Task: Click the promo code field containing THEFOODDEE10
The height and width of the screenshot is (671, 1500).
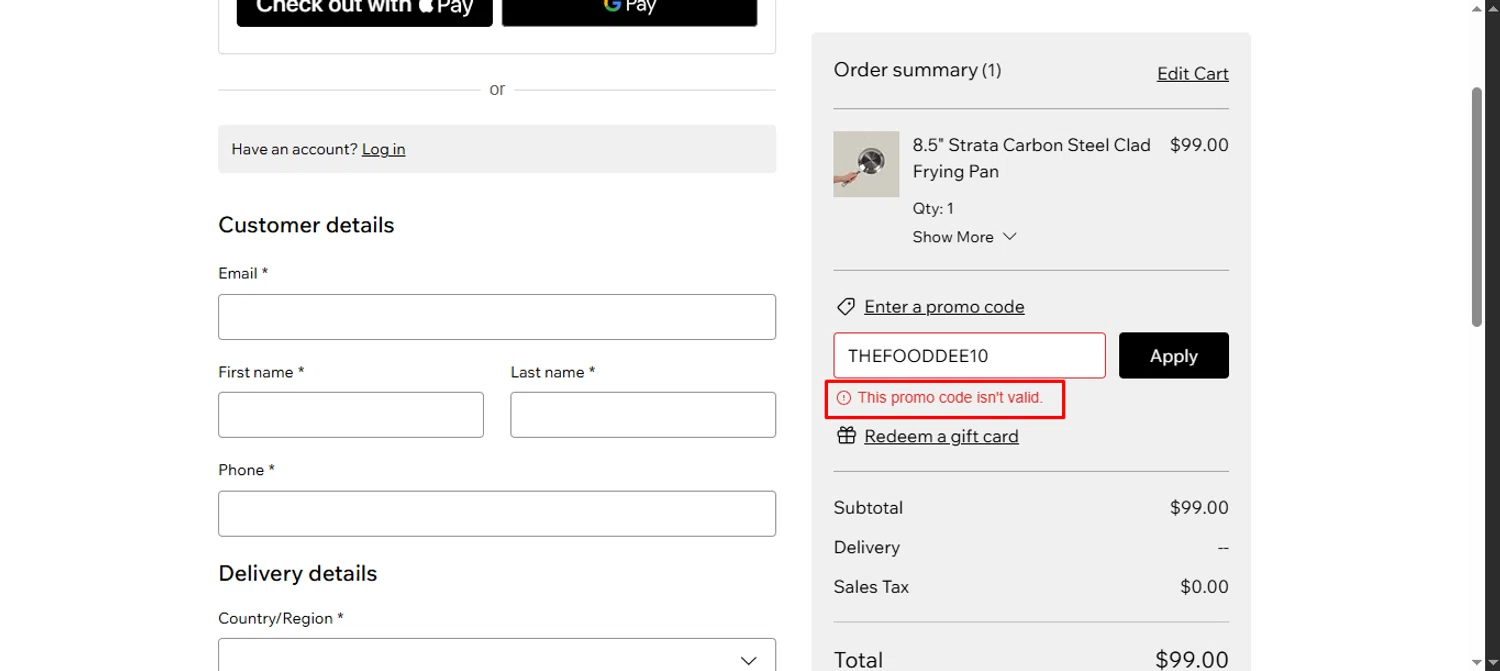Action: coord(970,356)
